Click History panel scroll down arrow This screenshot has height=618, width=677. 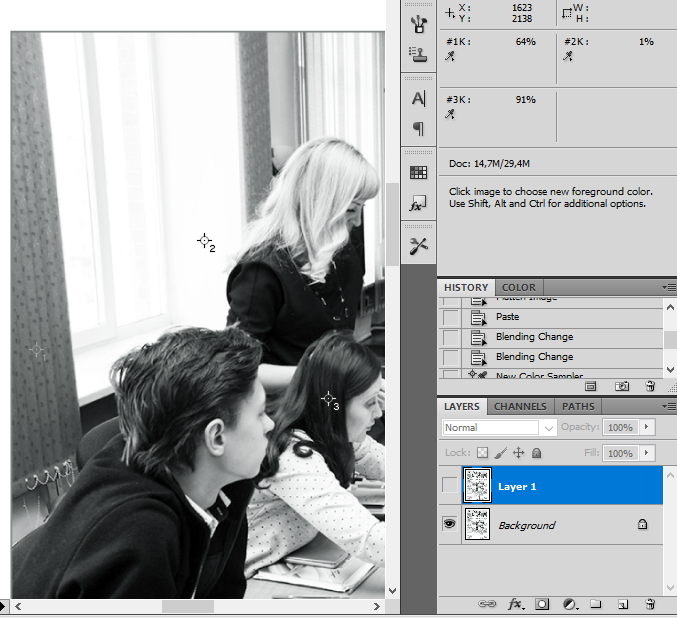click(670, 370)
